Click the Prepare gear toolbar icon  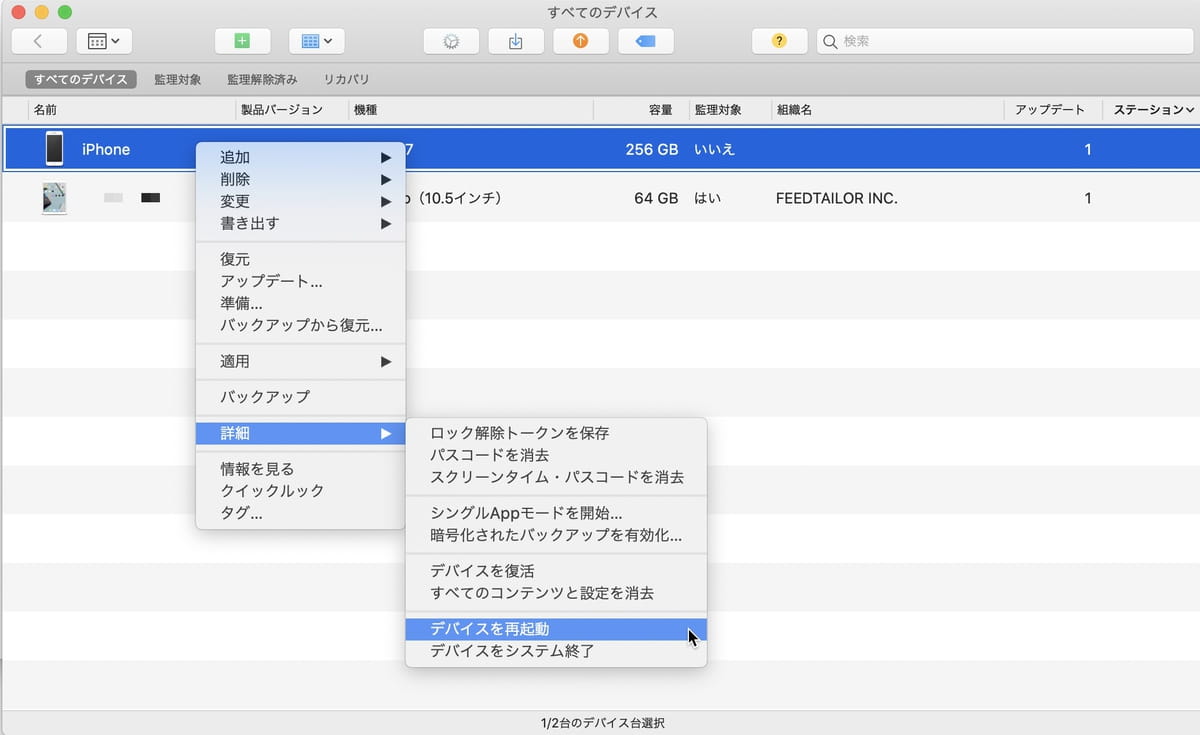click(451, 41)
